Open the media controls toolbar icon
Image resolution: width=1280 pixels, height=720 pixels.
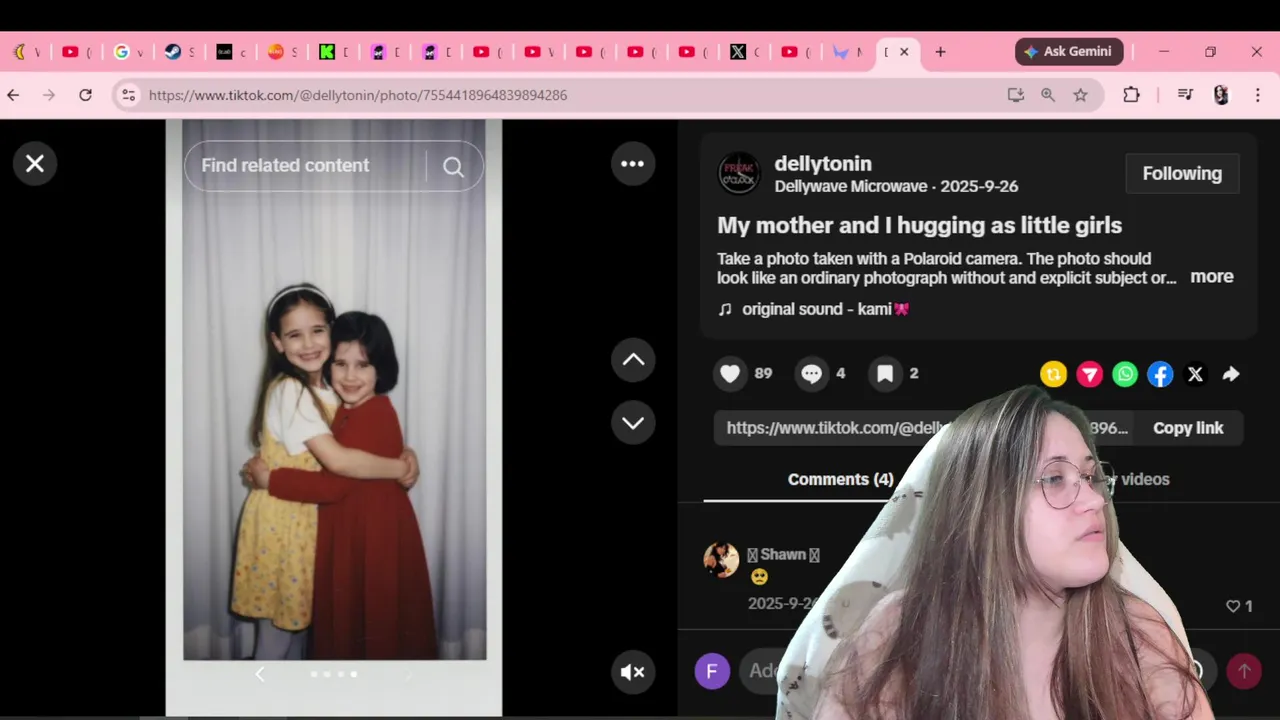pos(1185,95)
